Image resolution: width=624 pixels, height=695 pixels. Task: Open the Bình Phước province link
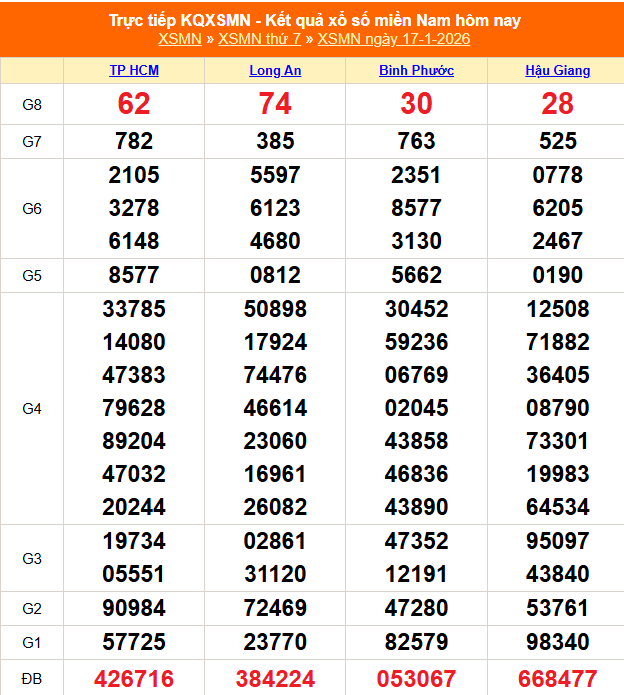point(416,71)
